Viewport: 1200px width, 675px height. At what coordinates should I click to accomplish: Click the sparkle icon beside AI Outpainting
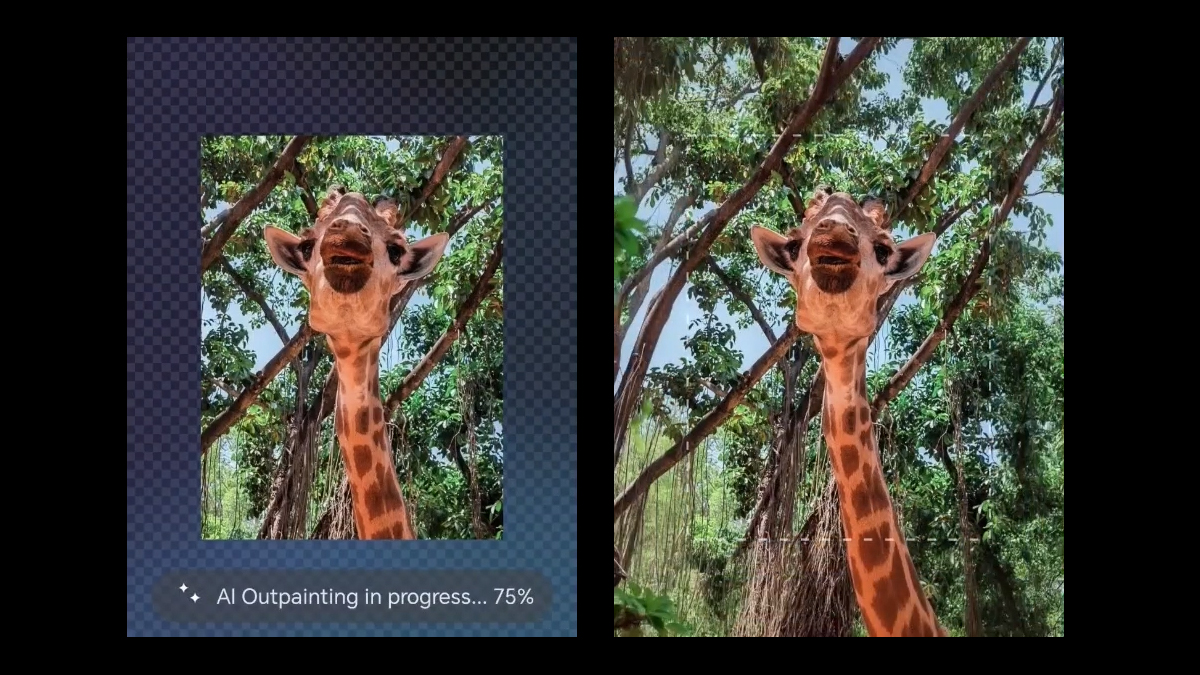pos(189,593)
